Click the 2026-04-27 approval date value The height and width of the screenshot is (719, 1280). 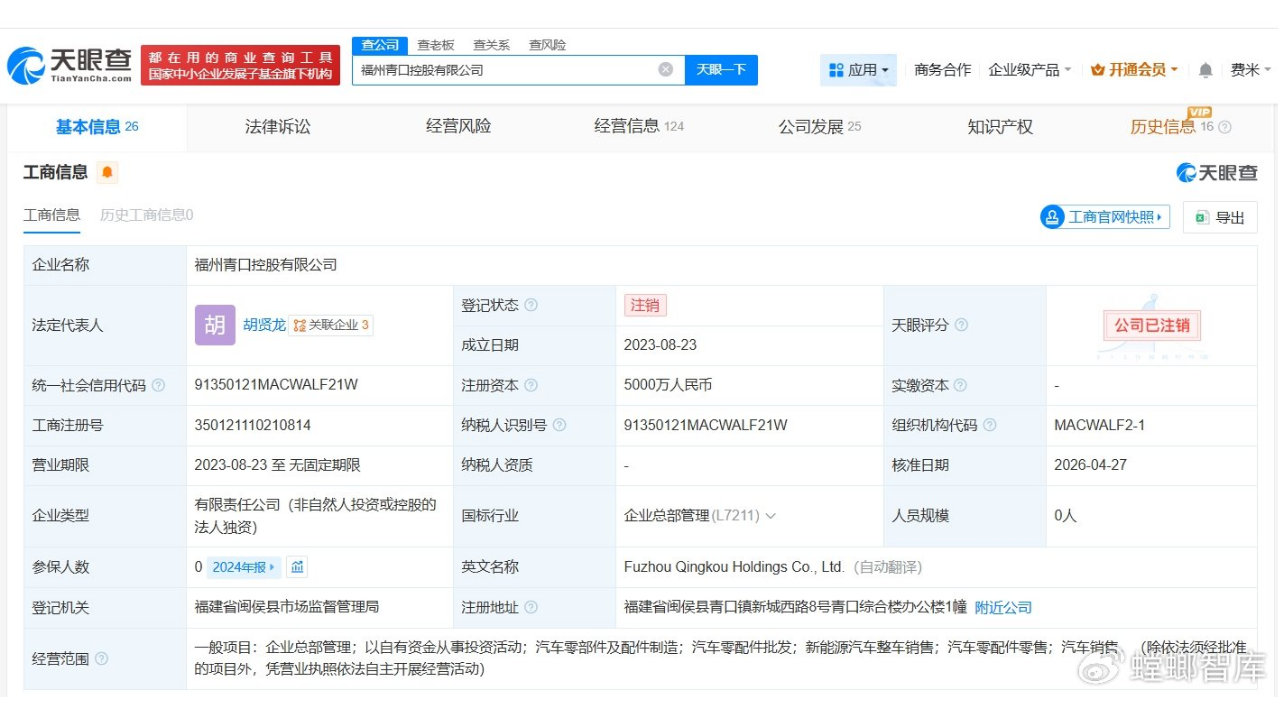[1090, 465]
